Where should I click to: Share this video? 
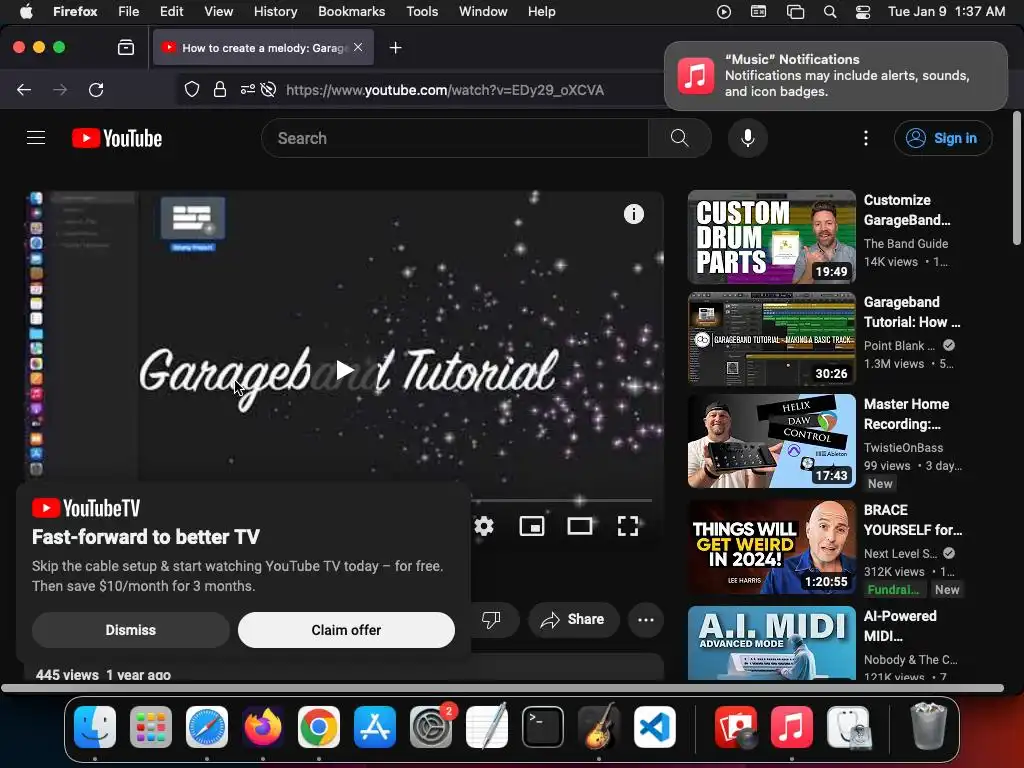tap(573, 619)
